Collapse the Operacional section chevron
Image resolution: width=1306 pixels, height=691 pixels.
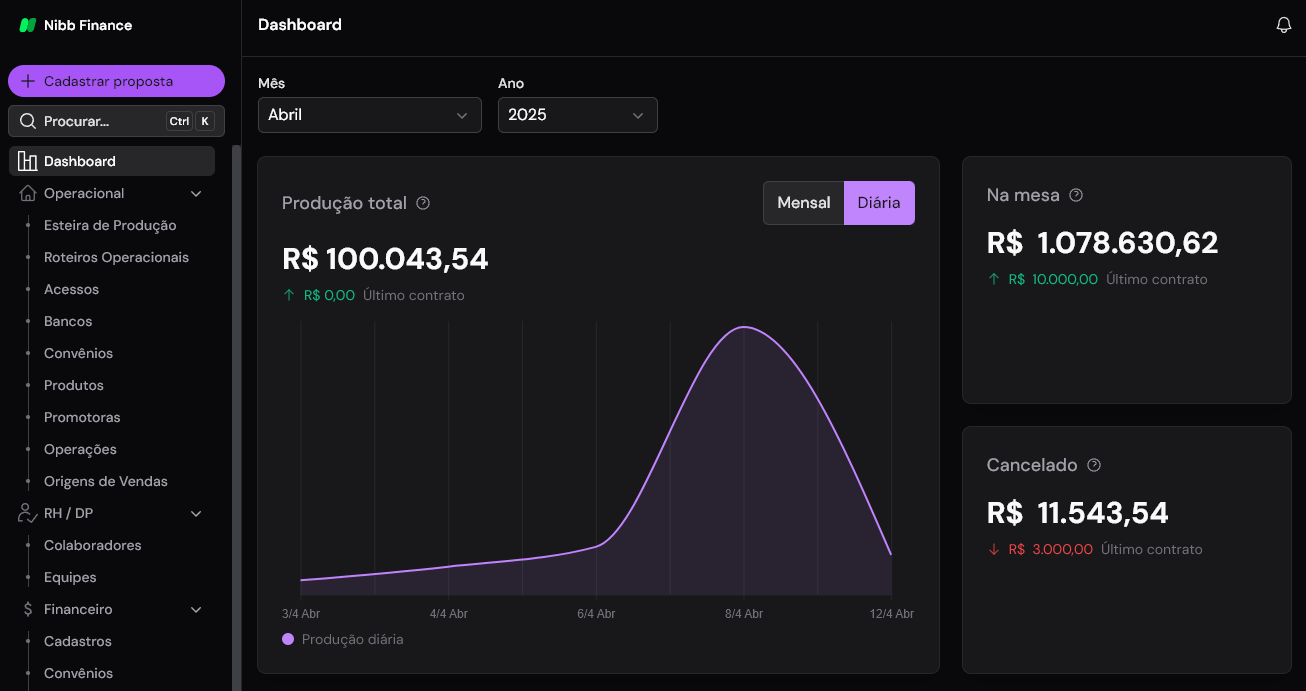click(x=196, y=192)
